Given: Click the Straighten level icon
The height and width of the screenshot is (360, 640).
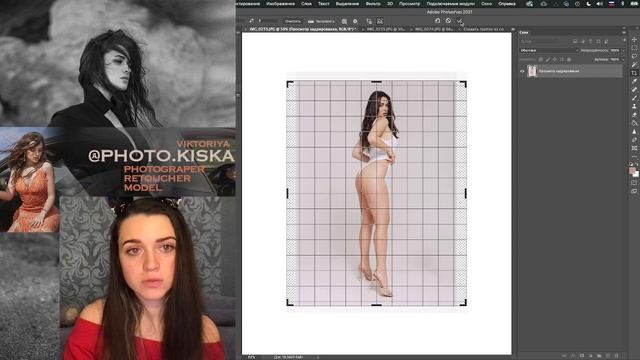Looking at the screenshot, I should [x=311, y=21].
